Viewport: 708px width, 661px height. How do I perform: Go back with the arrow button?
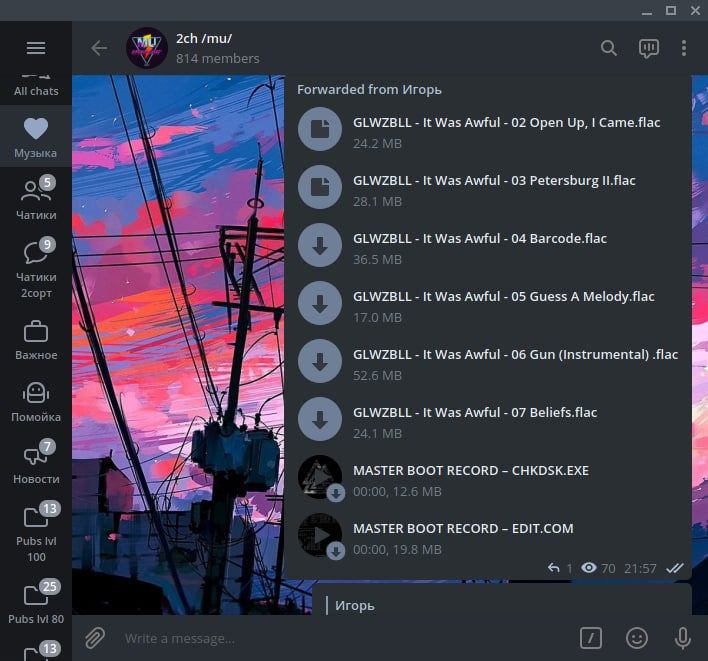pyautogui.click(x=99, y=48)
